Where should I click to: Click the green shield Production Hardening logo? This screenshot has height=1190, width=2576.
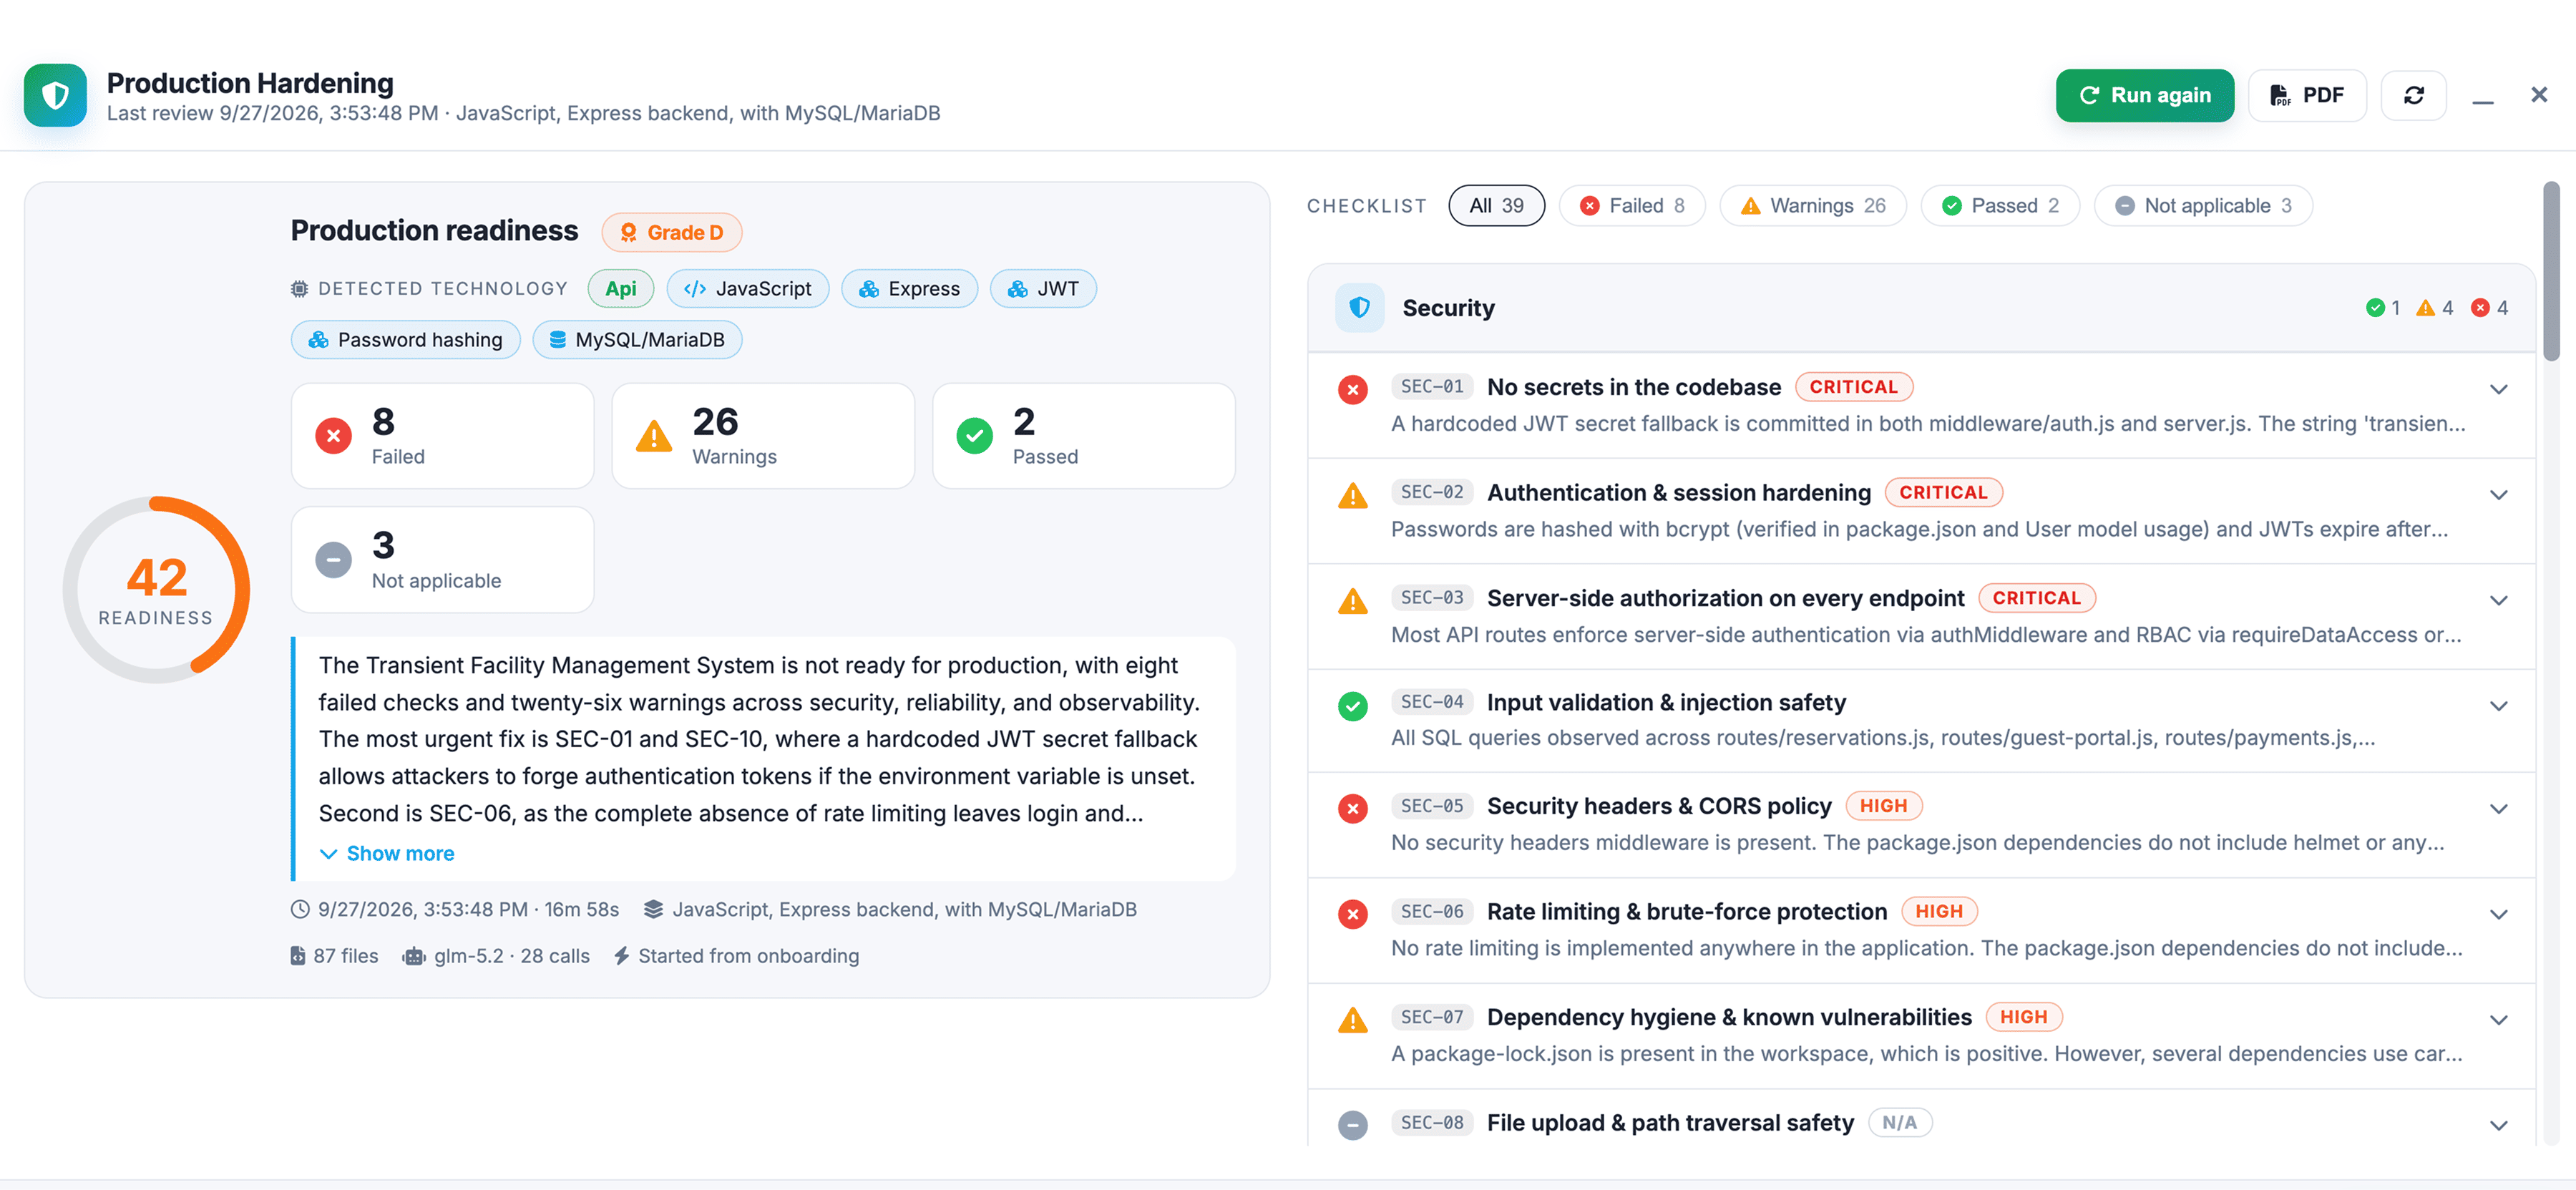pyautogui.click(x=55, y=95)
